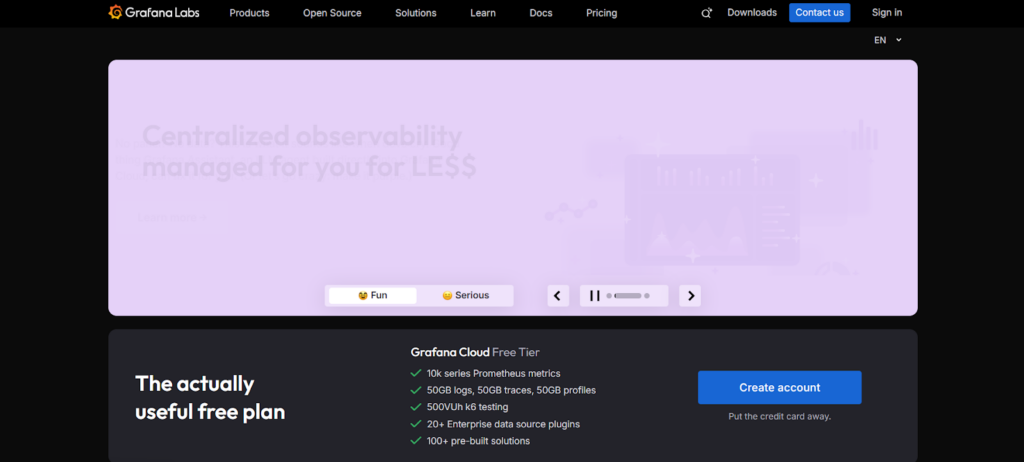
Task: Open the EN language dropdown
Action: tap(887, 40)
